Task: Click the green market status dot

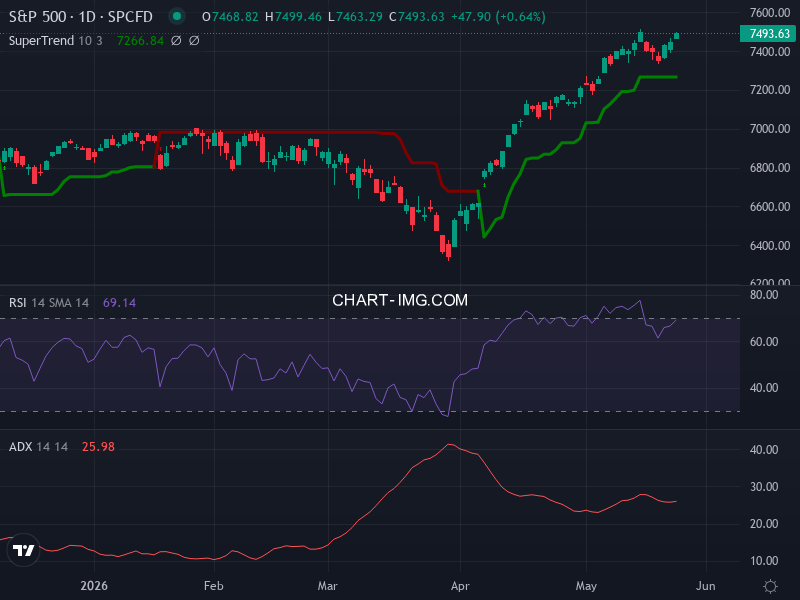Action: 177,16
